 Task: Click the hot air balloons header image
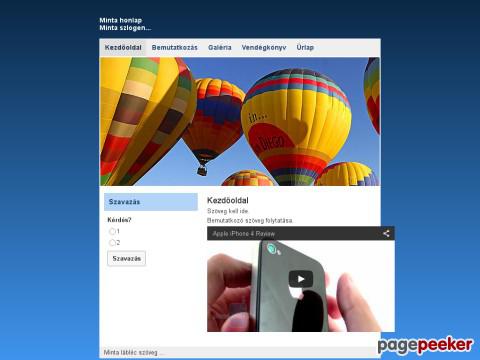240,122
